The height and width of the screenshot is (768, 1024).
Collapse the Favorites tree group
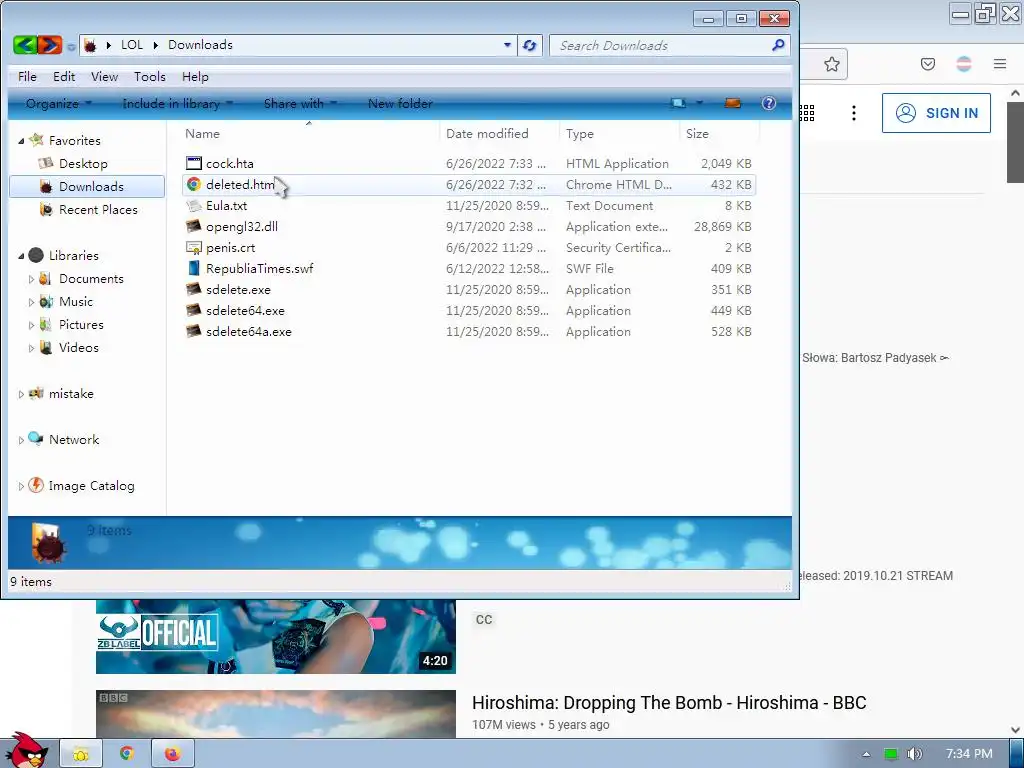pos(21,141)
